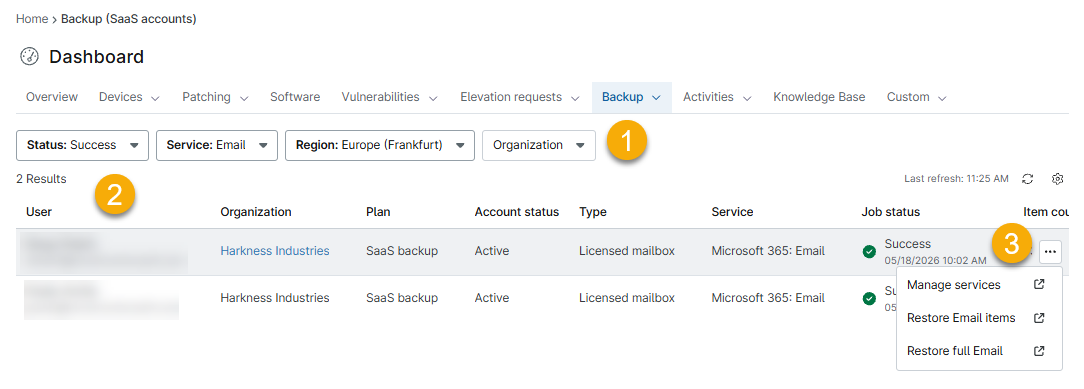This screenshot has width=1084, height=389.
Task: Click external link icon beside Restore Email items
Action: click(1038, 318)
